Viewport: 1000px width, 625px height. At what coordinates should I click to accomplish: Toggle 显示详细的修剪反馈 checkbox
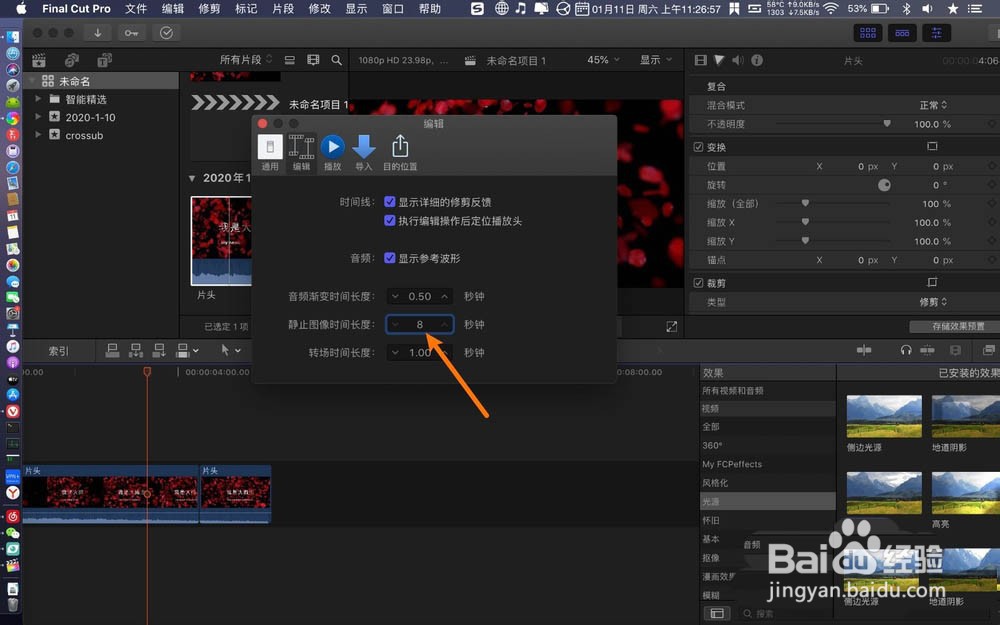[390, 202]
